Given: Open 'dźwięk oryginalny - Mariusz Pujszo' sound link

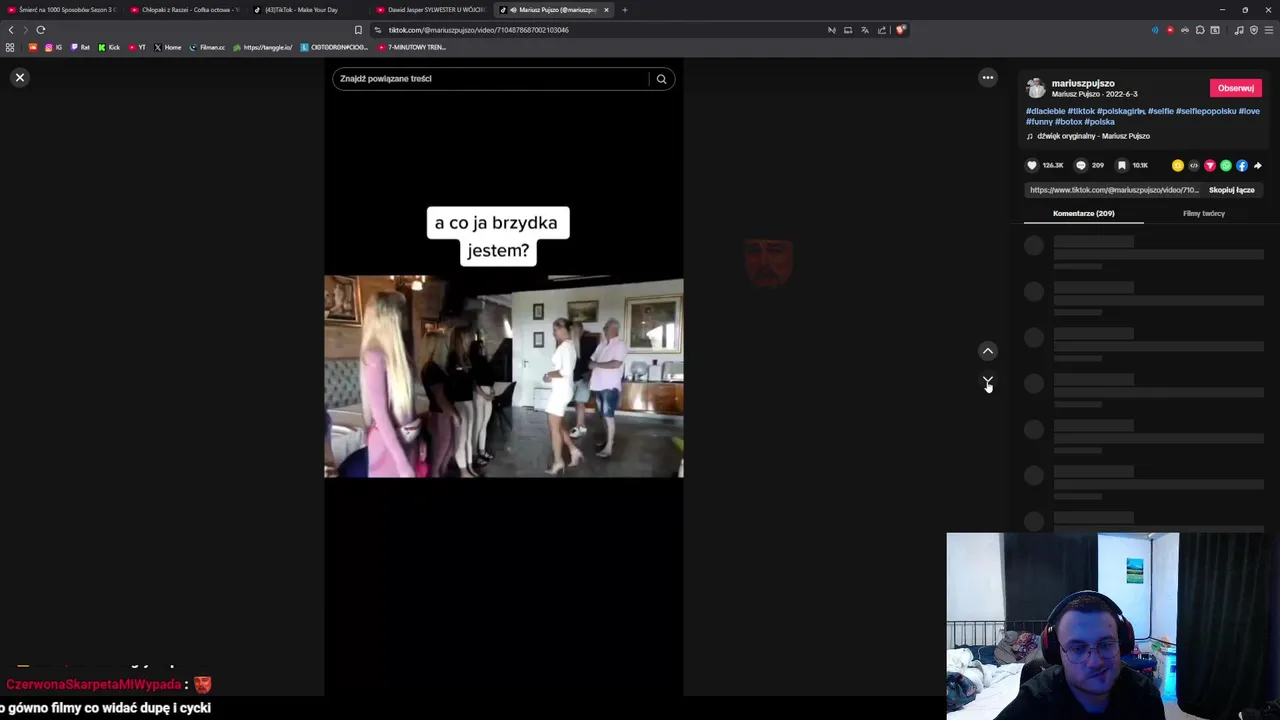Looking at the screenshot, I should tap(1093, 136).
